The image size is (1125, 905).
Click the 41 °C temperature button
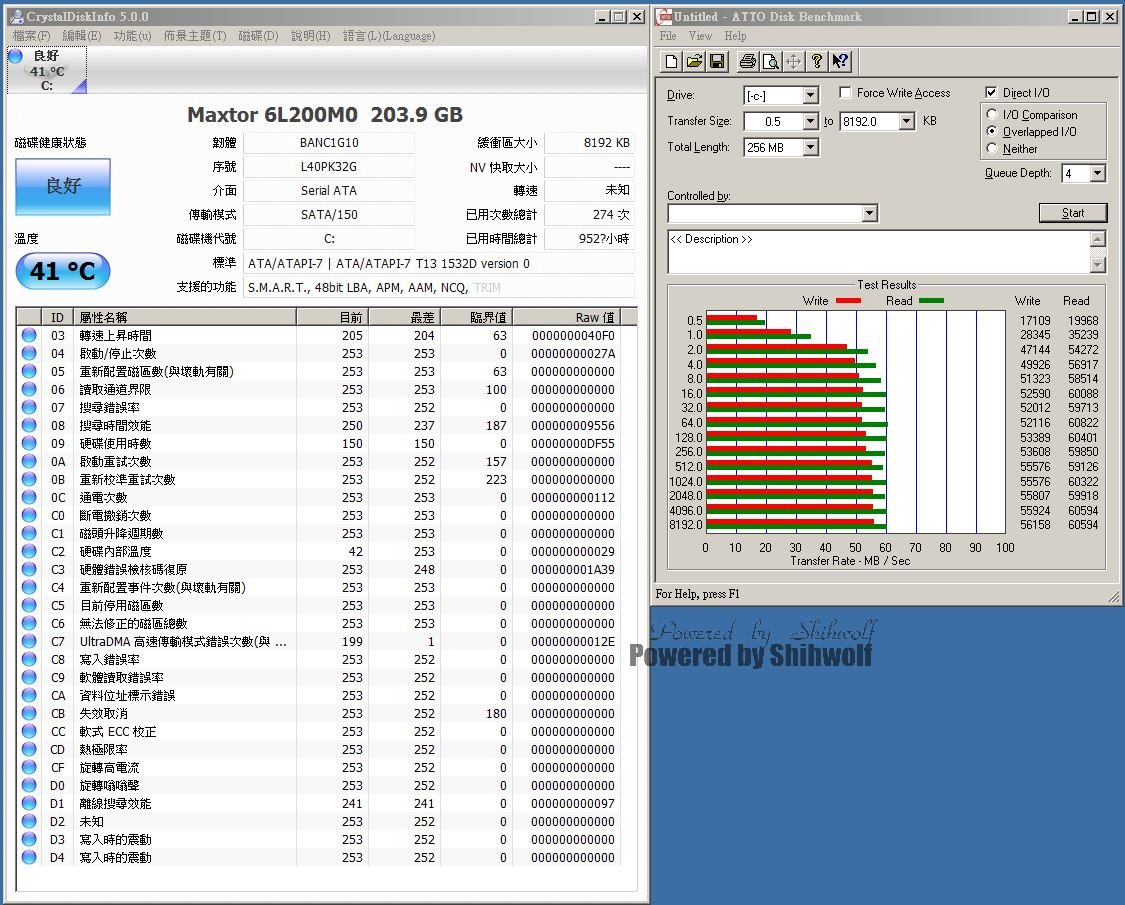[63, 271]
